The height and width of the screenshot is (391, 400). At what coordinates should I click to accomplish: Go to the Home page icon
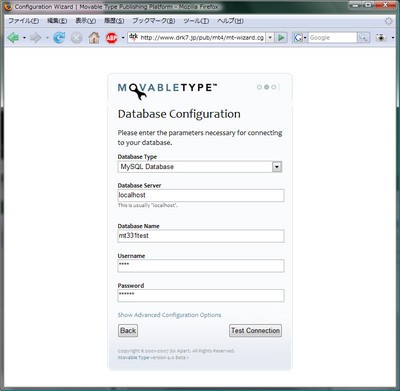[x=94, y=38]
